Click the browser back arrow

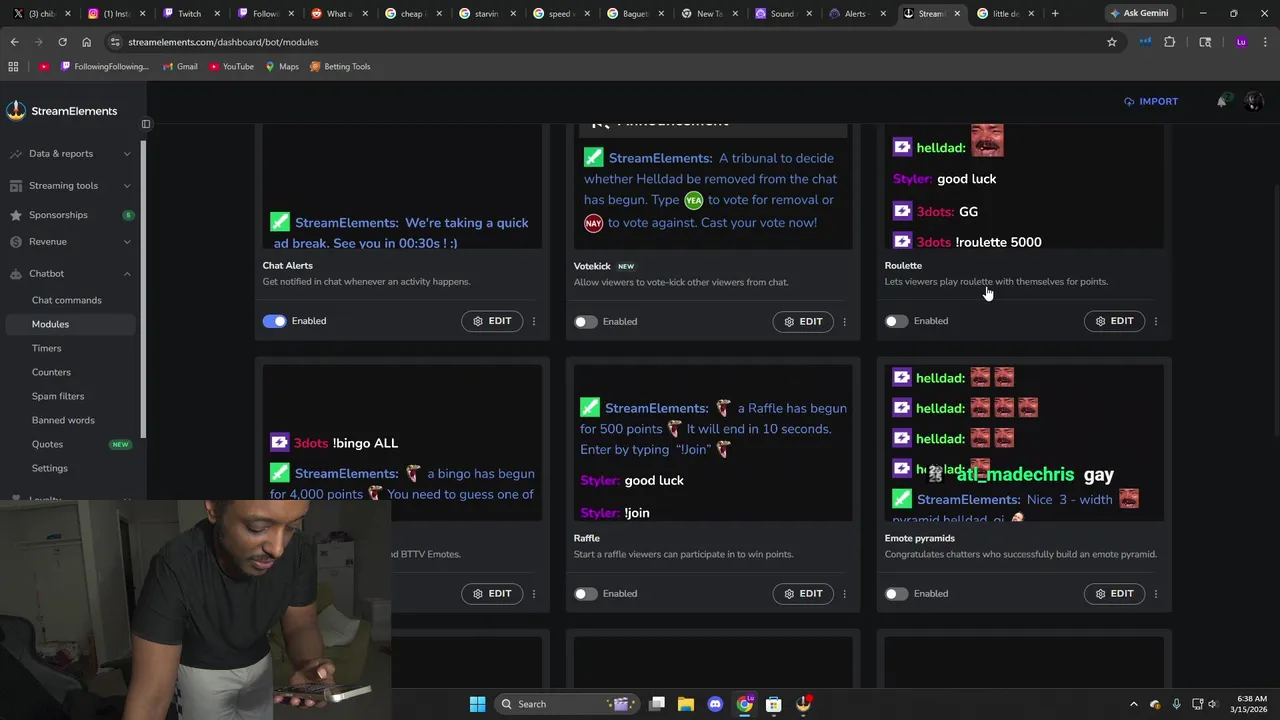tap(14, 42)
